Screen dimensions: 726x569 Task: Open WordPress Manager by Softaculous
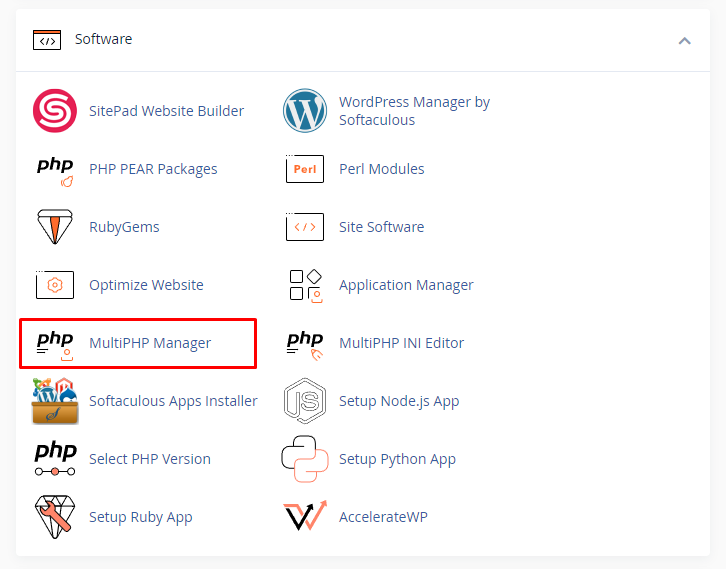point(414,111)
